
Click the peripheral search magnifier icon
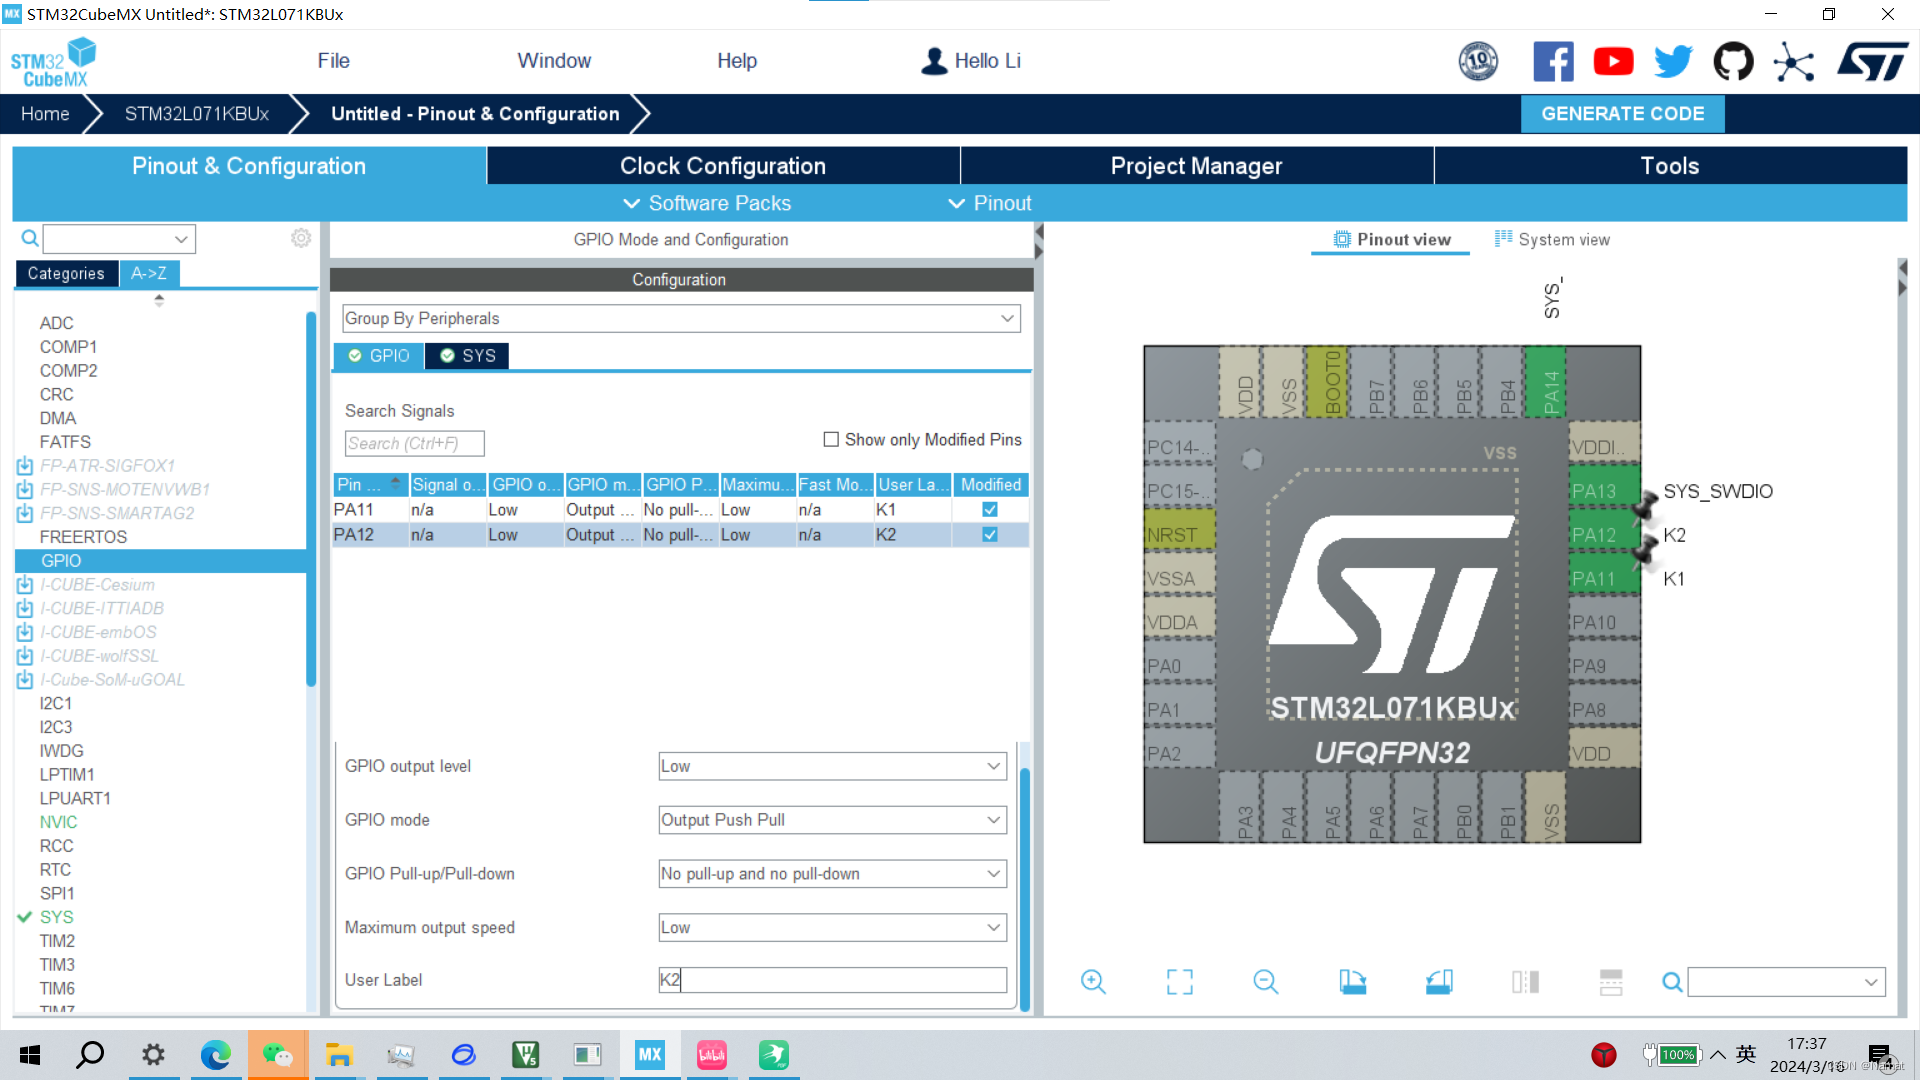(x=30, y=238)
